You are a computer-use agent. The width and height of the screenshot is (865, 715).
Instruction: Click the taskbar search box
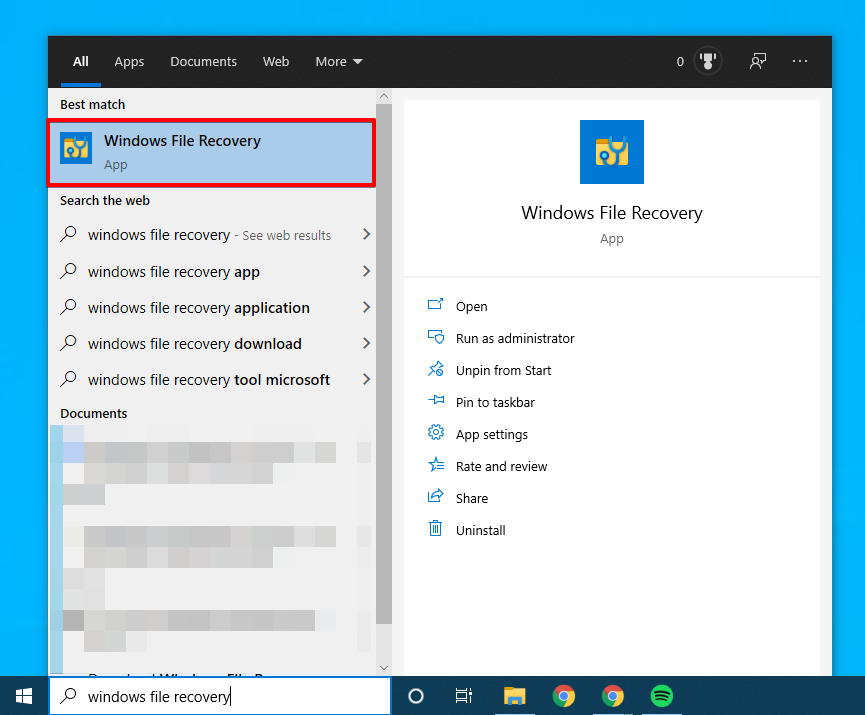tap(220, 696)
